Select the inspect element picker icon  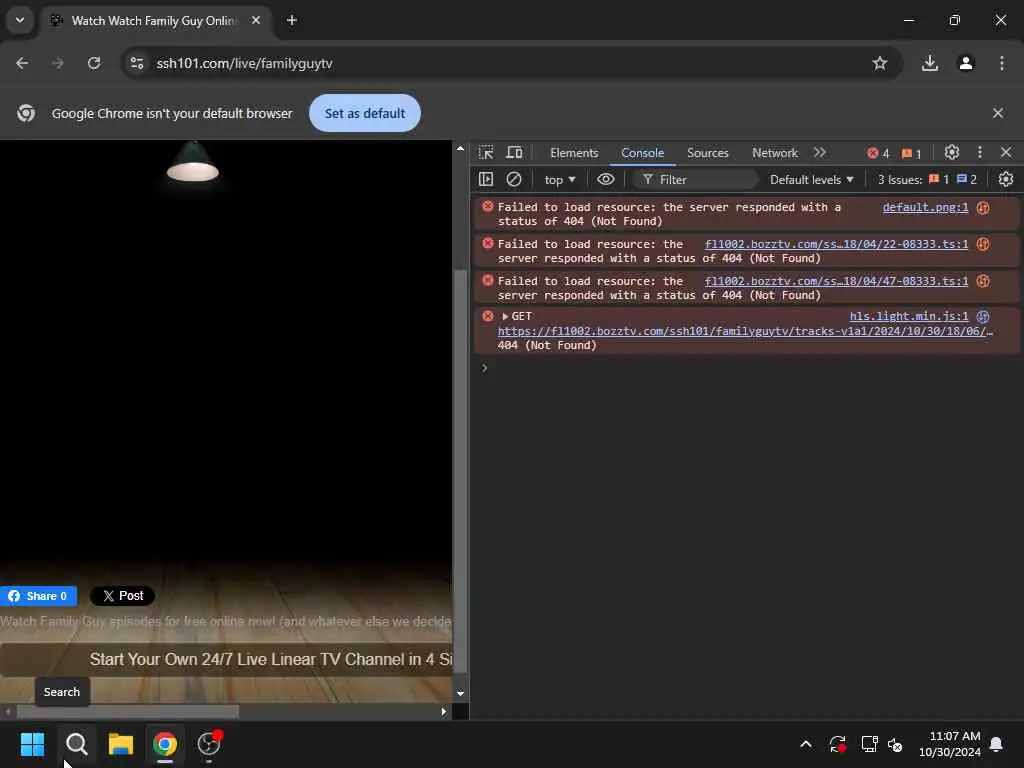point(486,153)
